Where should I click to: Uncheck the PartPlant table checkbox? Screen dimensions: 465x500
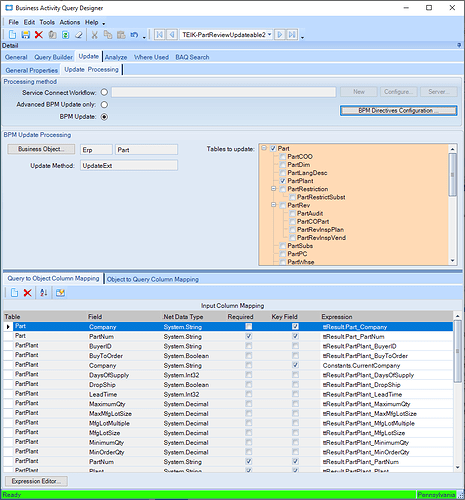pos(283,181)
